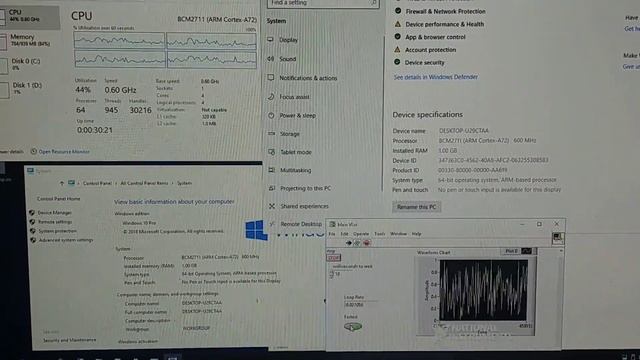This screenshot has height=360, width=640.
Task: Click the Rename this PC button
Action: click(x=416, y=207)
